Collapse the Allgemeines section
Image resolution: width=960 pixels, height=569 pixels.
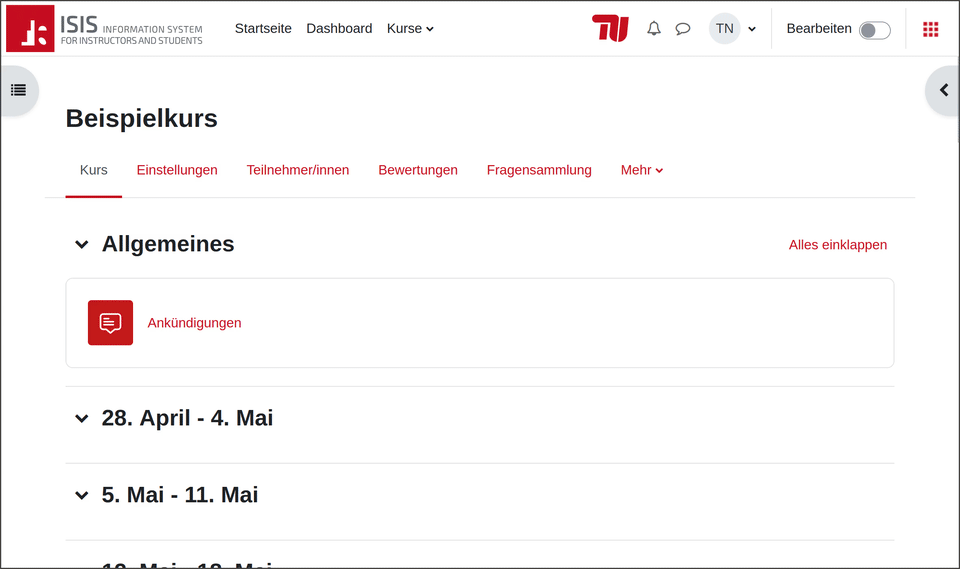(x=82, y=245)
